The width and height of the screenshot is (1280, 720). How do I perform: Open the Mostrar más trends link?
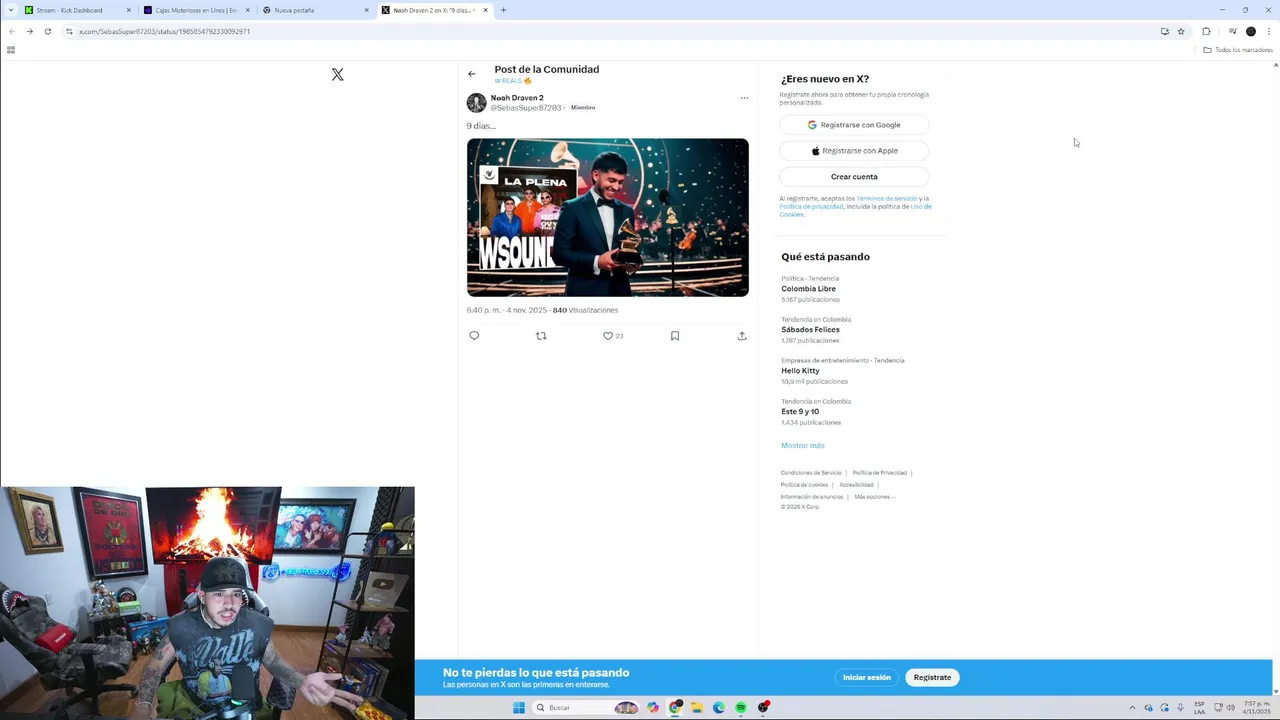(803, 445)
